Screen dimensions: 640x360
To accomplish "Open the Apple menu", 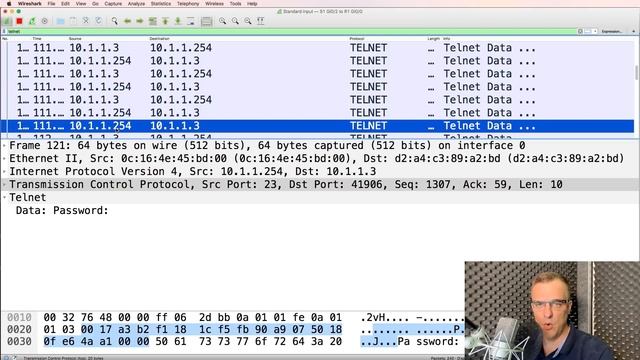I will pos(9,3).
